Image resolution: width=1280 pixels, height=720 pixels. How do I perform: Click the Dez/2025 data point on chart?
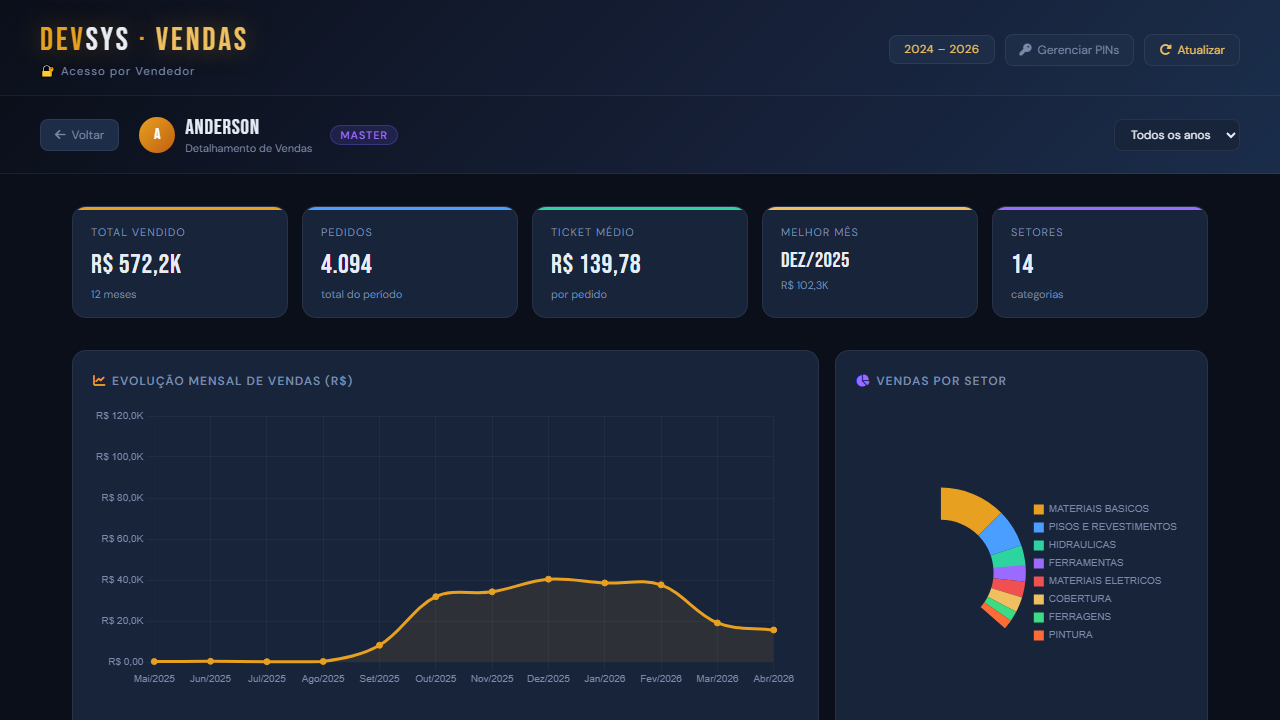[x=548, y=579]
